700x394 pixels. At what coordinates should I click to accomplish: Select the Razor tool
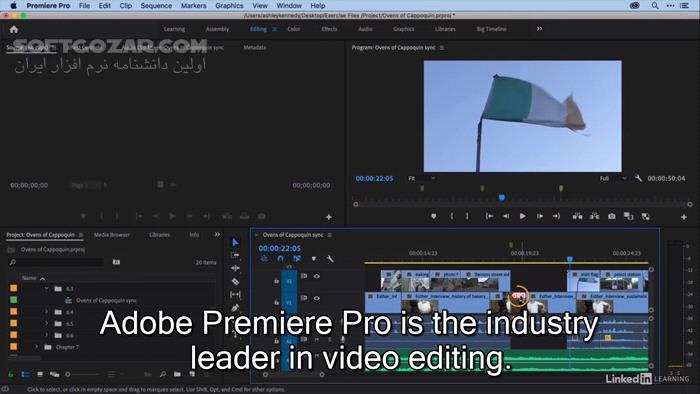(235, 282)
